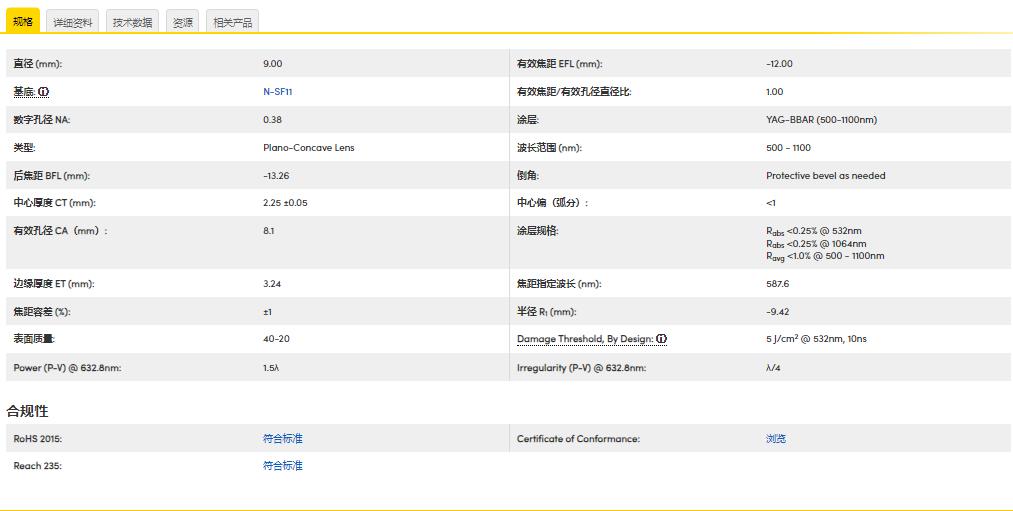Click the RoHS 2015 label
Image resolution: width=1013 pixels, height=511 pixels.
point(37,439)
